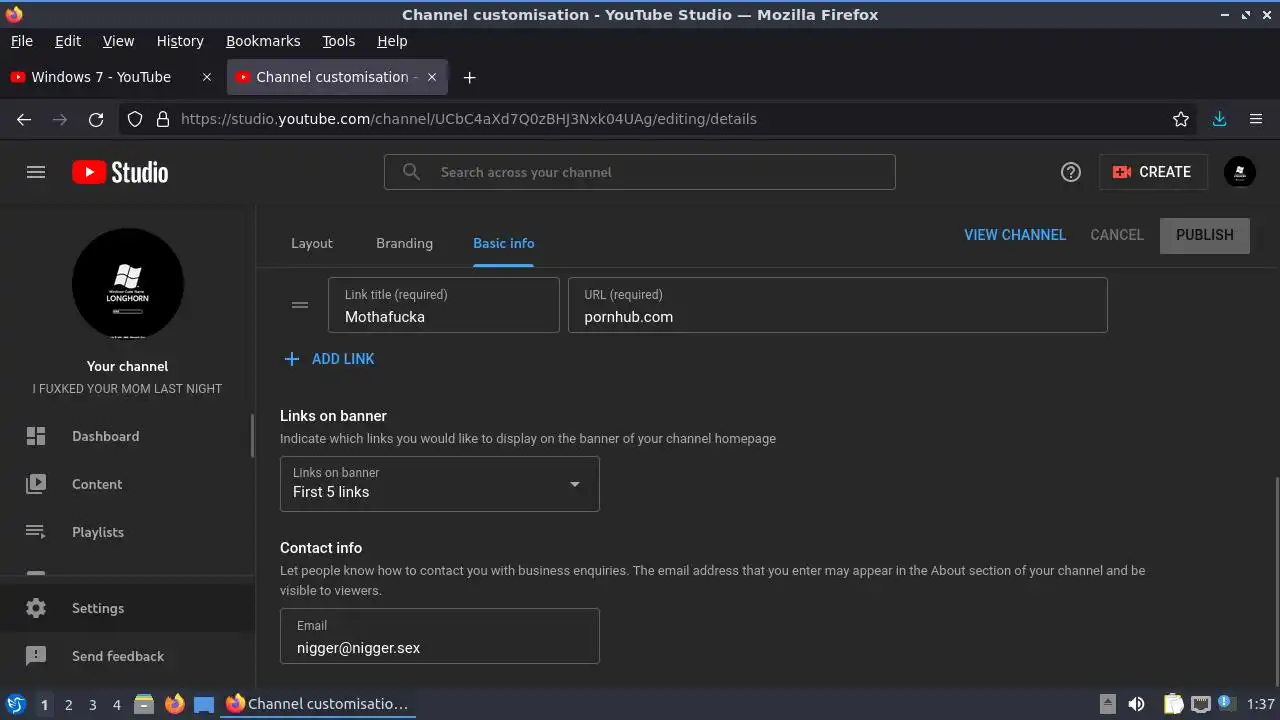Click the Playlists sidebar icon
This screenshot has height=720, width=1280.
[x=36, y=532]
